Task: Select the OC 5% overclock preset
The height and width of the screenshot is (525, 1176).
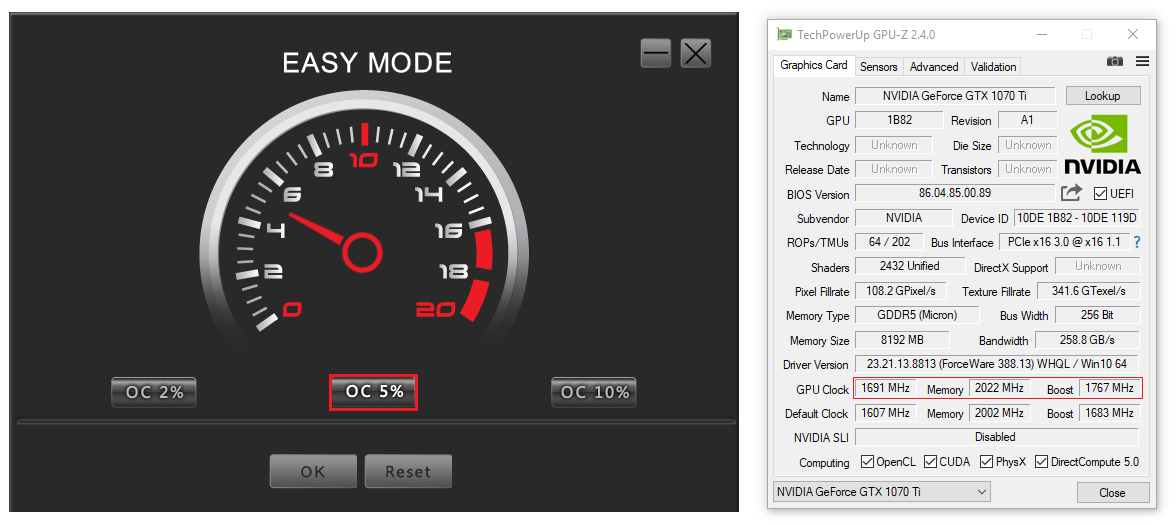Action: click(374, 392)
